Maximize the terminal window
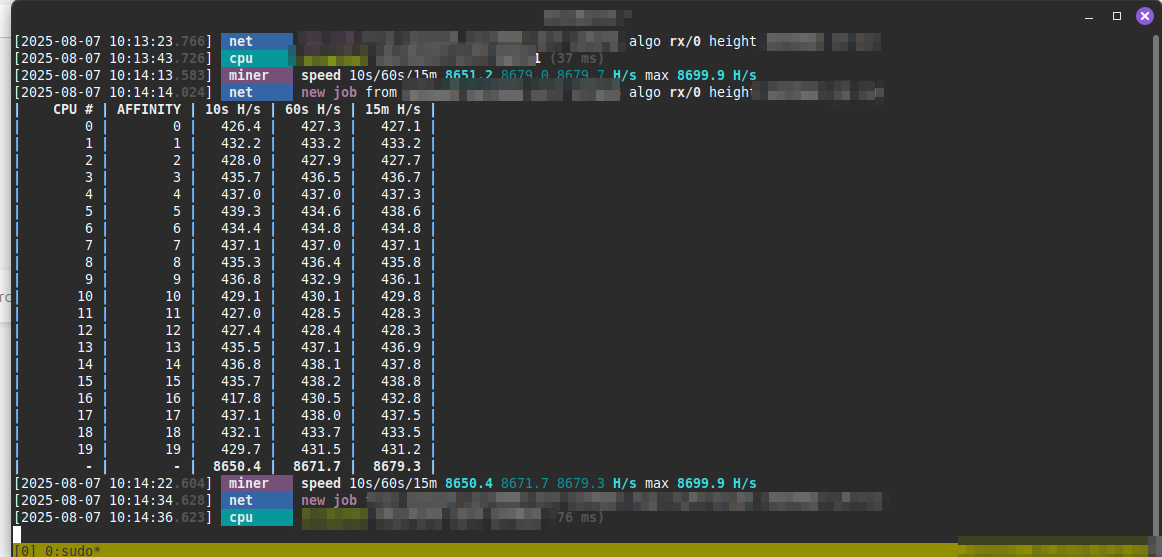Image resolution: width=1162 pixels, height=557 pixels. click(1117, 16)
